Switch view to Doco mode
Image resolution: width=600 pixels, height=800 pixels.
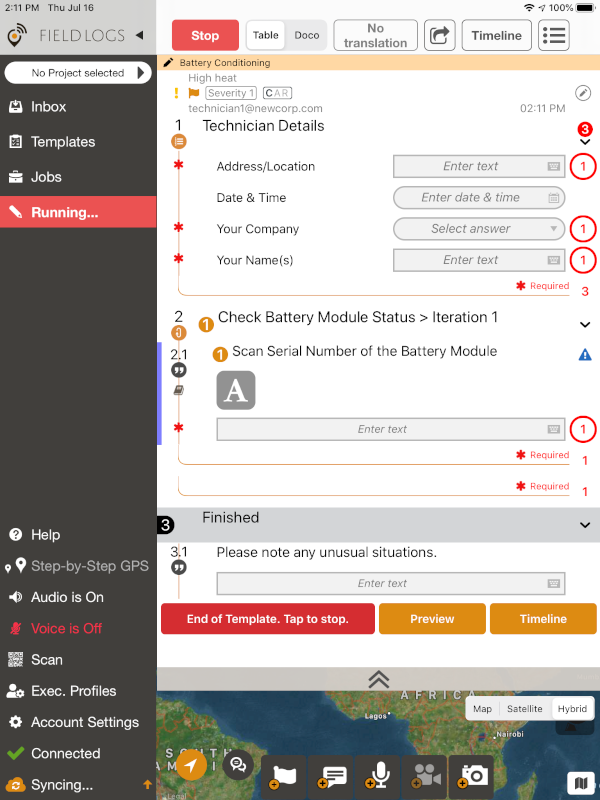coord(307,35)
